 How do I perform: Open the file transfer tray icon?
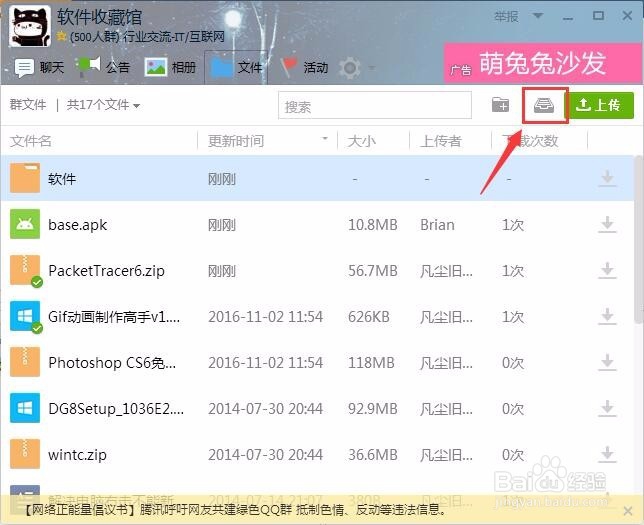[544, 105]
